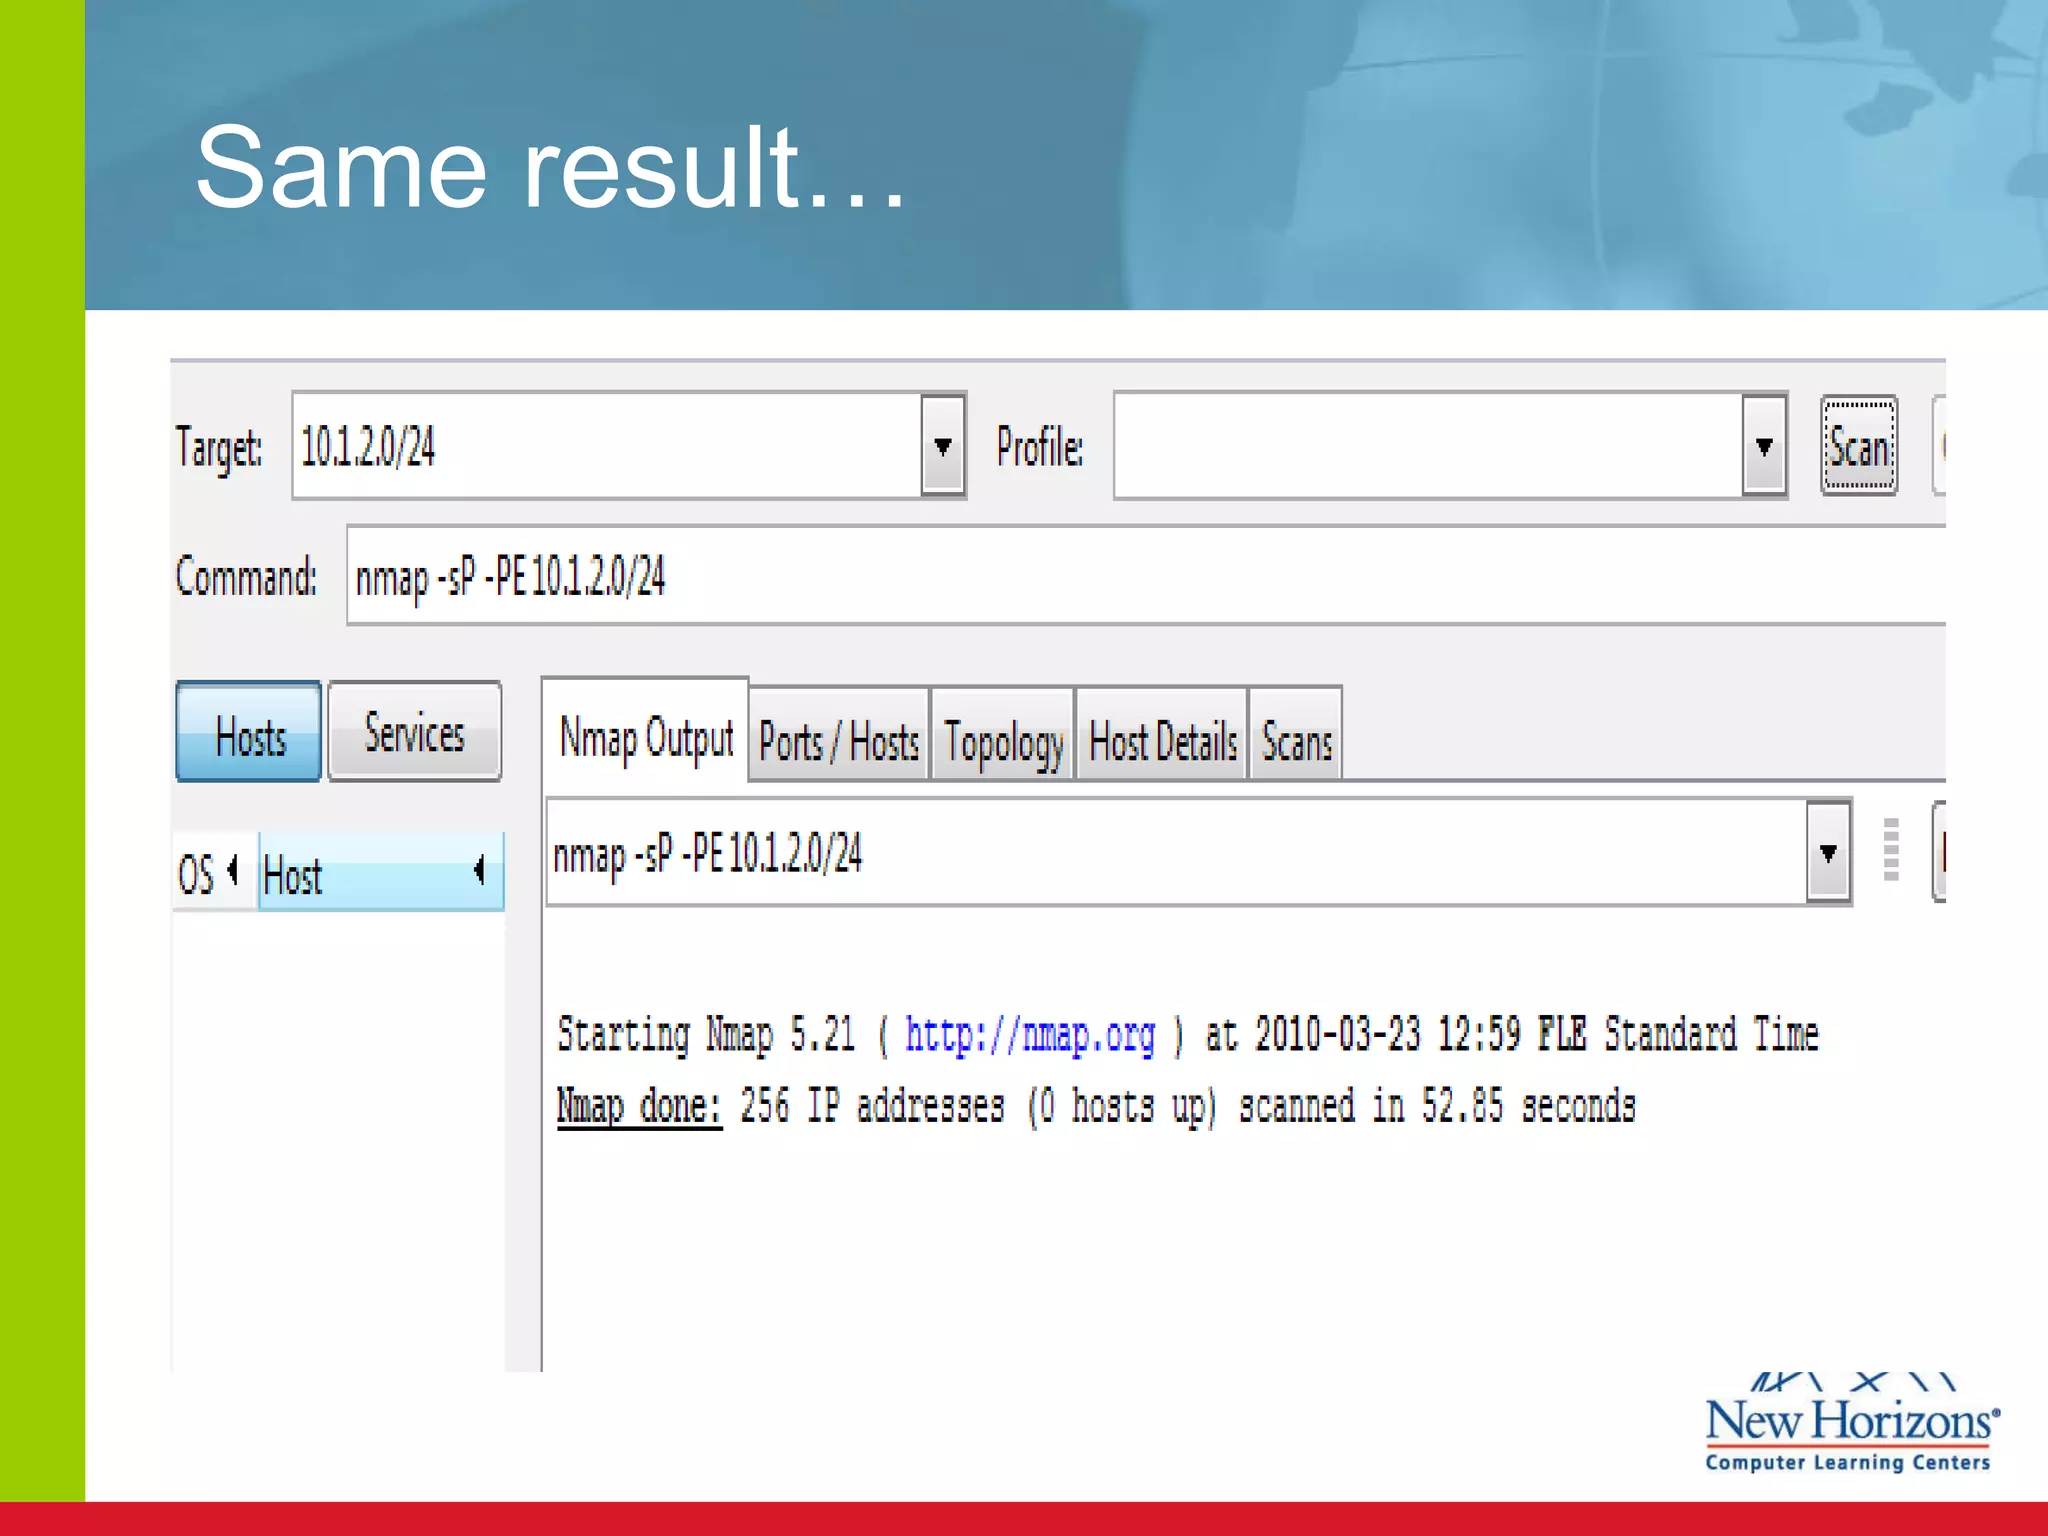The image size is (2048, 1536).
Task: Switch to the Host Details tab
Action: pos(1162,741)
